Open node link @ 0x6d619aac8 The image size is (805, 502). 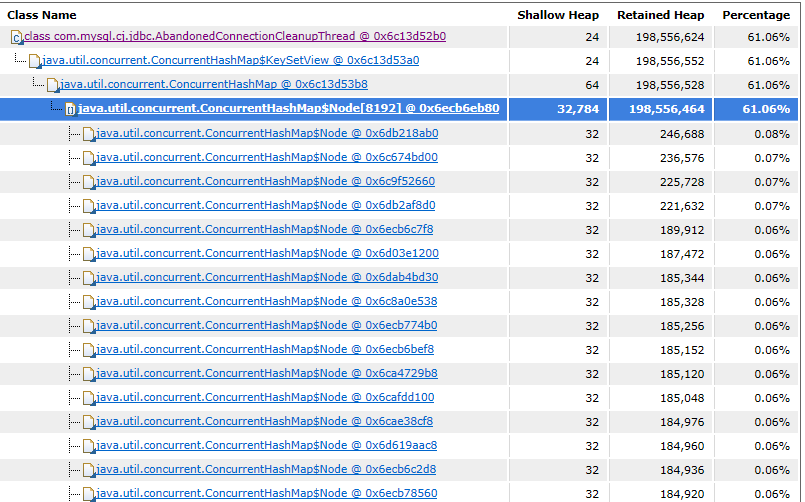coord(267,445)
